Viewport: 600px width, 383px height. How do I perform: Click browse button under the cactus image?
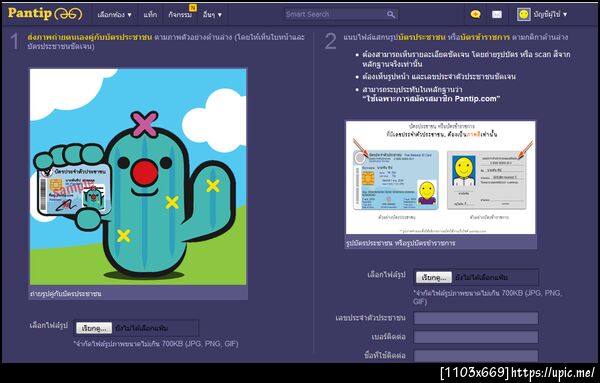[94, 328]
